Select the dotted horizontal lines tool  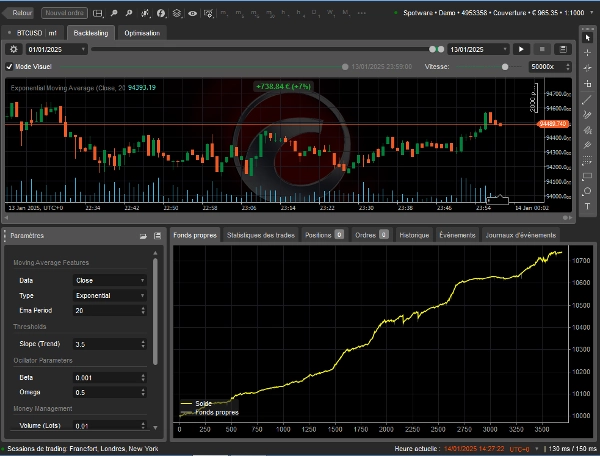[x=587, y=161]
